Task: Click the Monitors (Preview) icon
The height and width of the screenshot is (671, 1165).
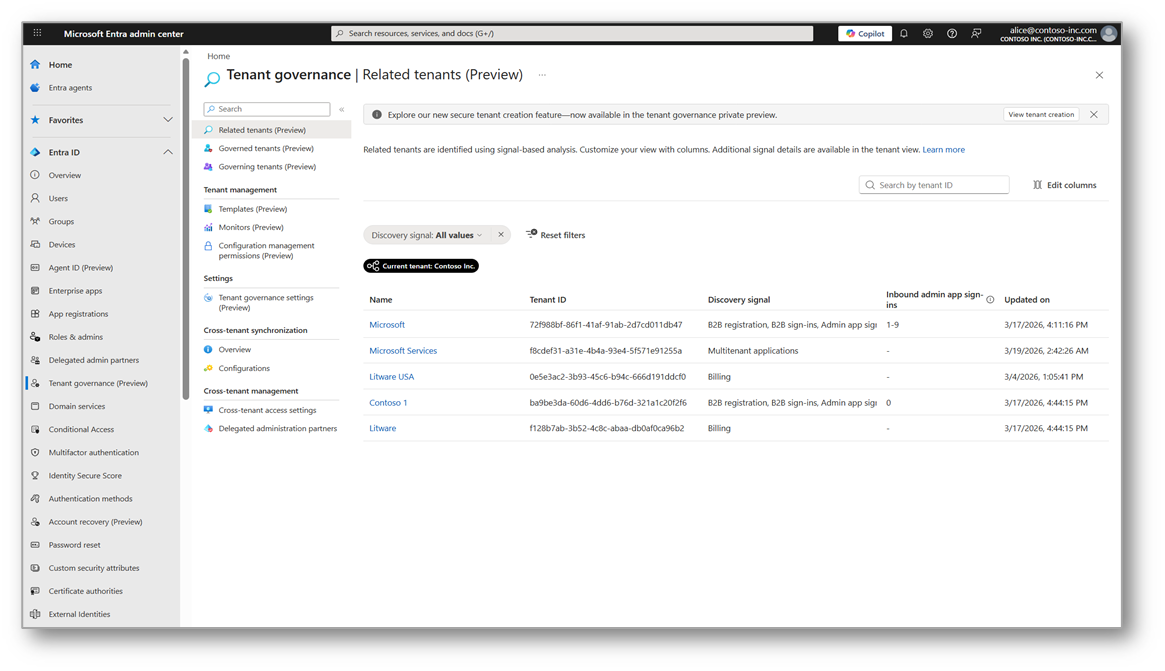Action: point(208,227)
